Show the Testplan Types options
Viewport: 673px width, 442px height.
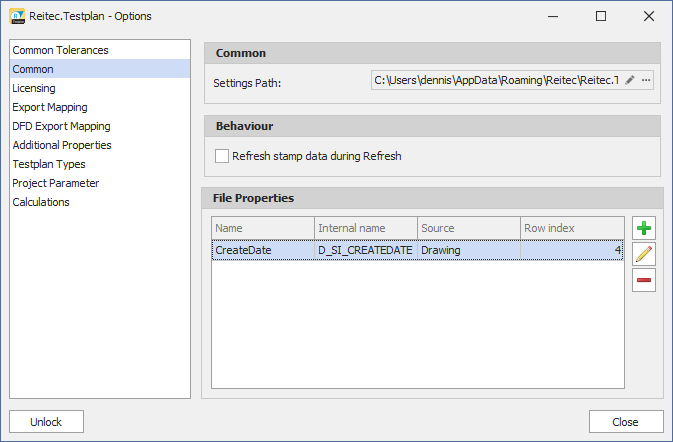(x=49, y=164)
